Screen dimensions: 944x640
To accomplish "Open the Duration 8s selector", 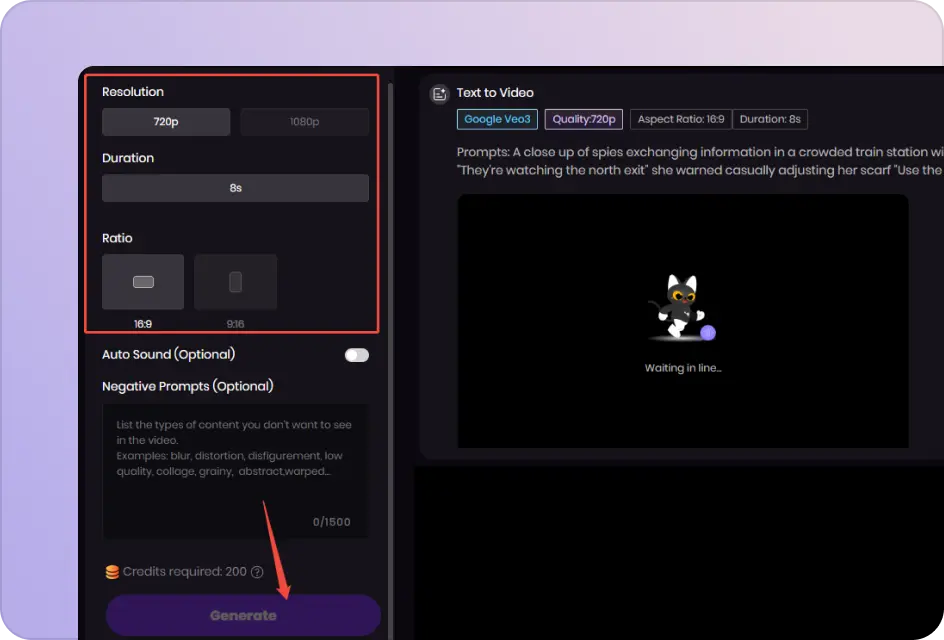I will click(x=235, y=187).
